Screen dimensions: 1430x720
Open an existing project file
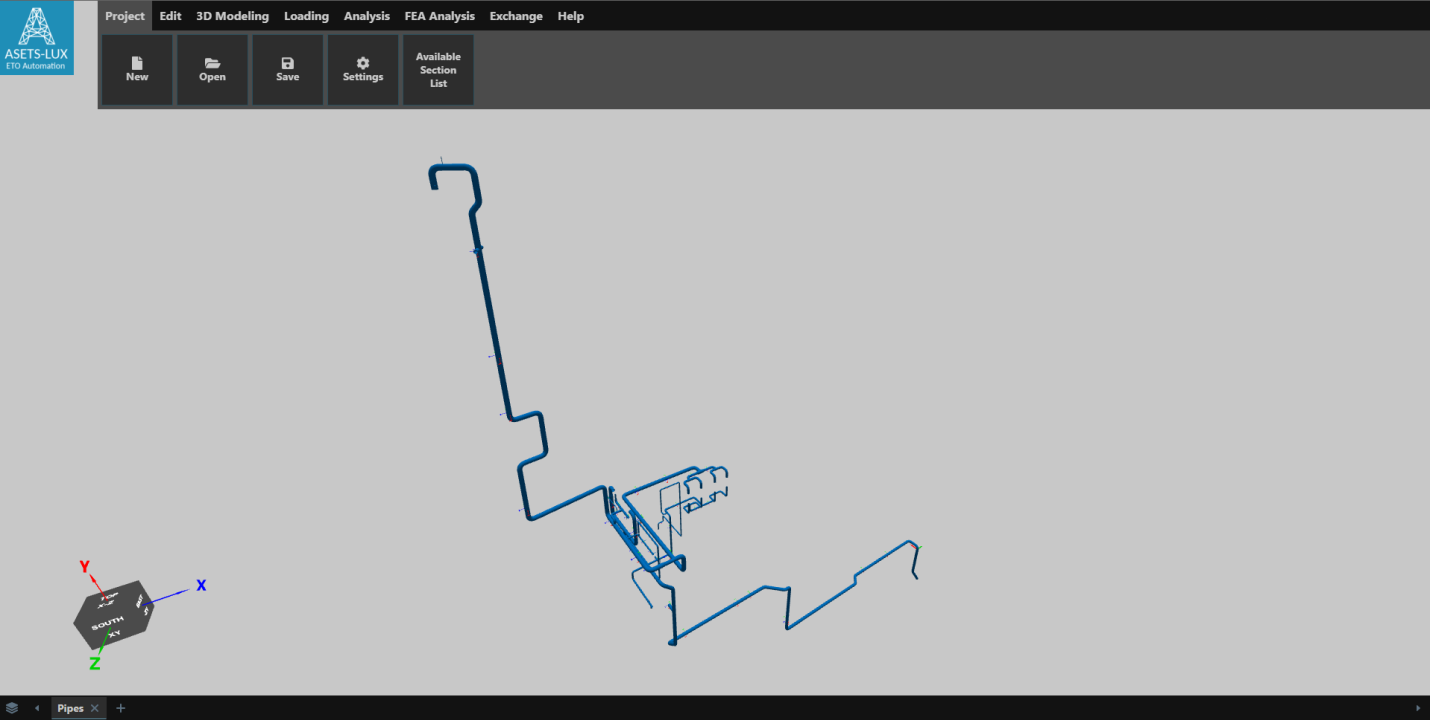pos(212,70)
